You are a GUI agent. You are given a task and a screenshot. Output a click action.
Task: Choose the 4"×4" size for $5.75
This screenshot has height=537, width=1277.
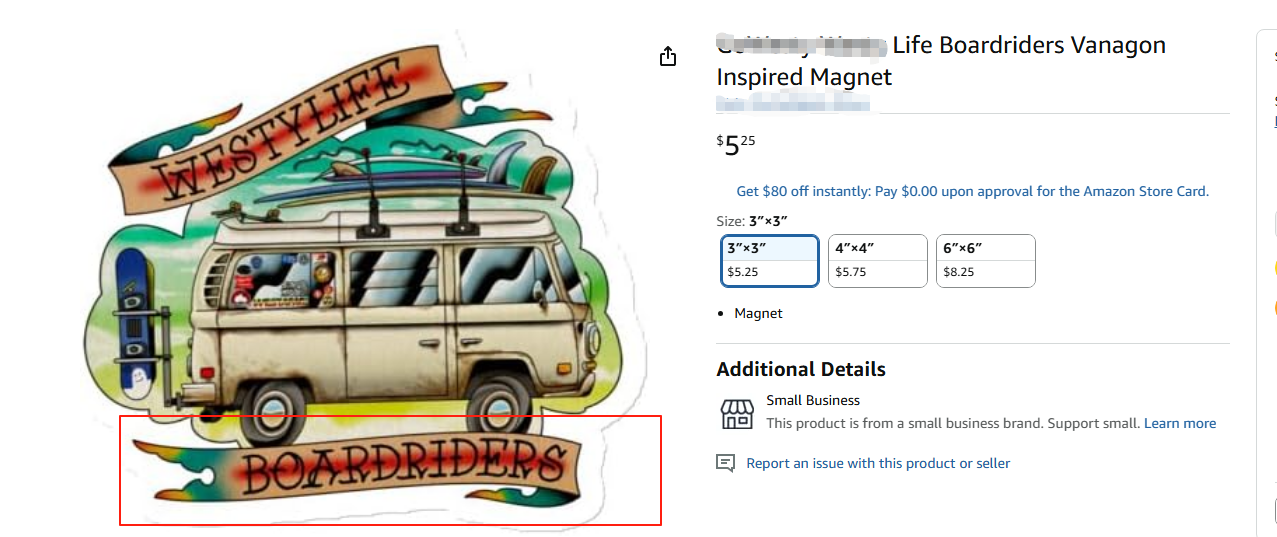pos(878,261)
